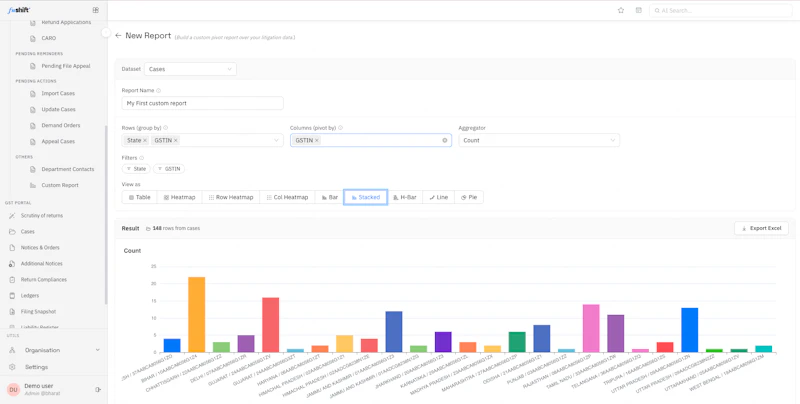
Task: Click the logout icon next to Demo user
Action: point(98,390)
